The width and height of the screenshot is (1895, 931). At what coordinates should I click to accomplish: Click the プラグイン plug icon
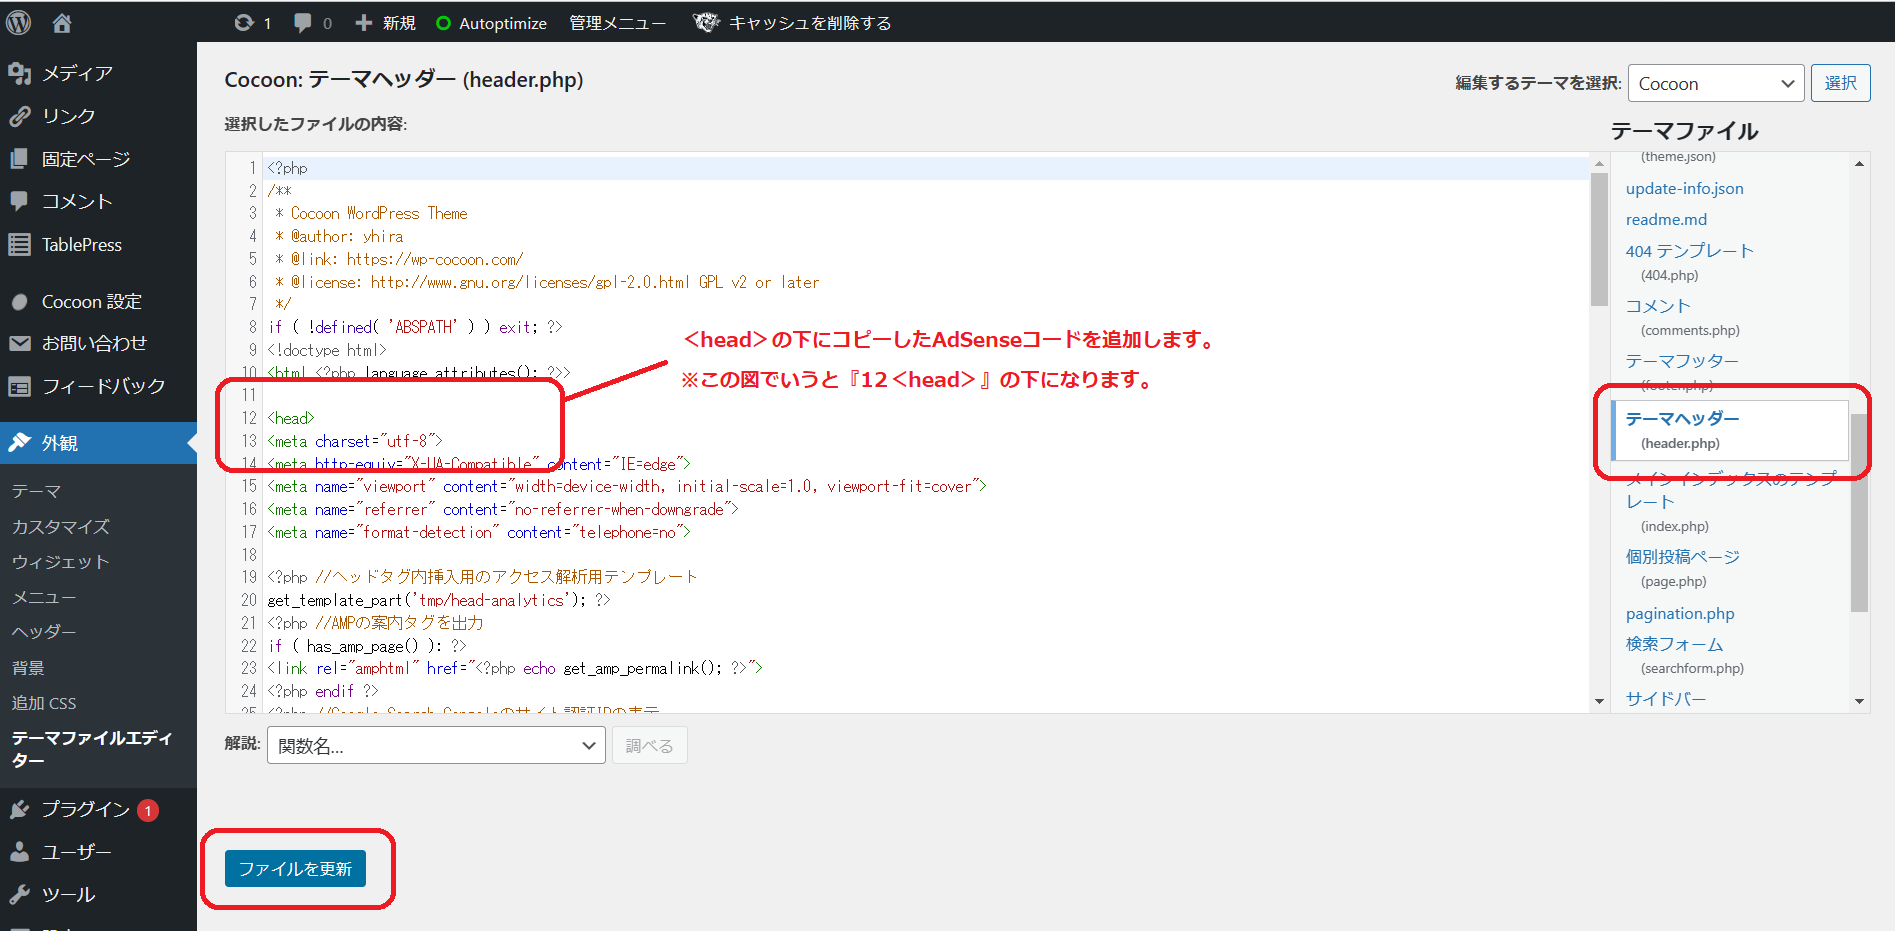coord(19,809)
